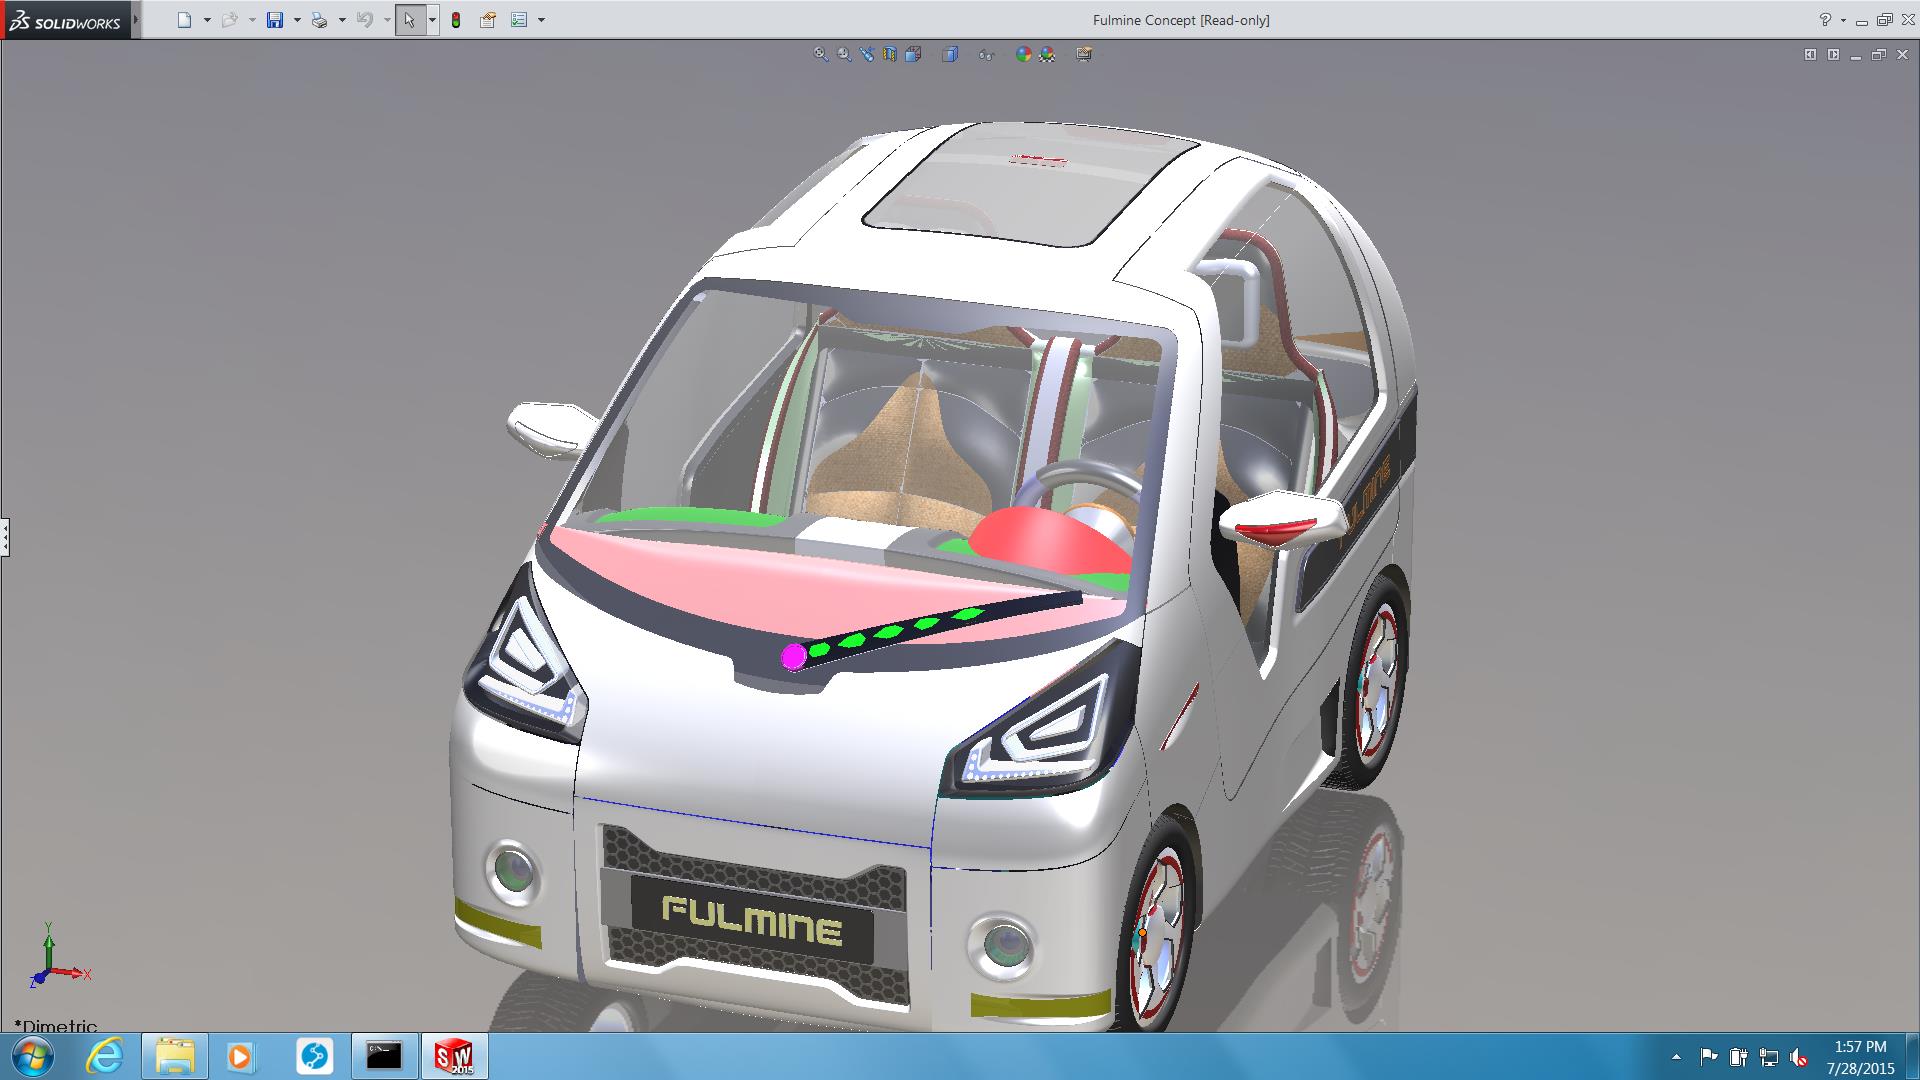
Task: Click the Edit Appearance color ball
Action: pos(1023,54)
